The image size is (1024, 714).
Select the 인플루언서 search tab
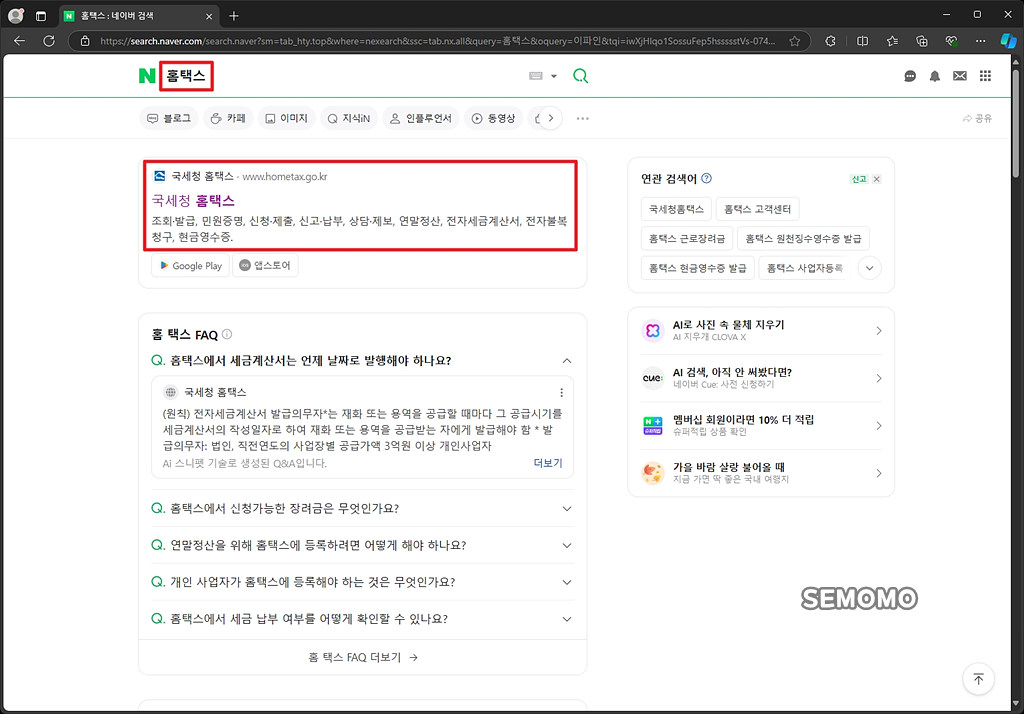tap(421, 118)
